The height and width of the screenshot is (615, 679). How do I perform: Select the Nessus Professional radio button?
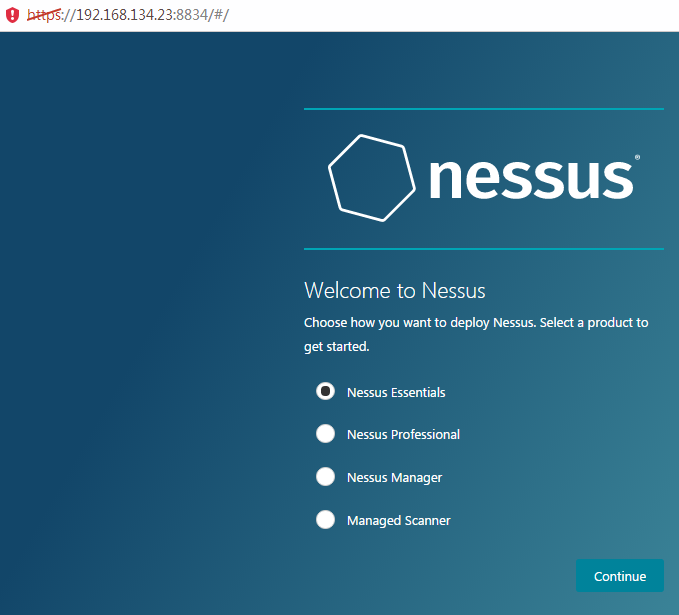[325, 434]
